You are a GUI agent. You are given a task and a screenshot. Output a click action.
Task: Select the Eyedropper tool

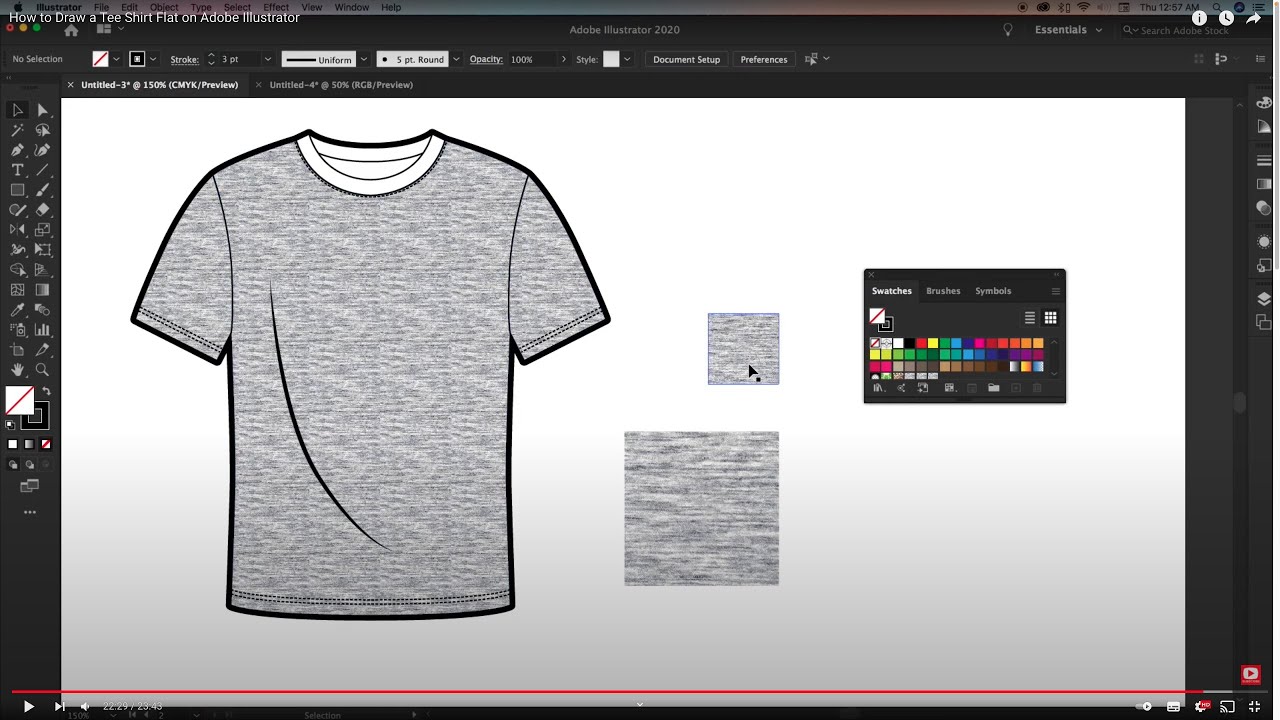click(x=17, y=310)
